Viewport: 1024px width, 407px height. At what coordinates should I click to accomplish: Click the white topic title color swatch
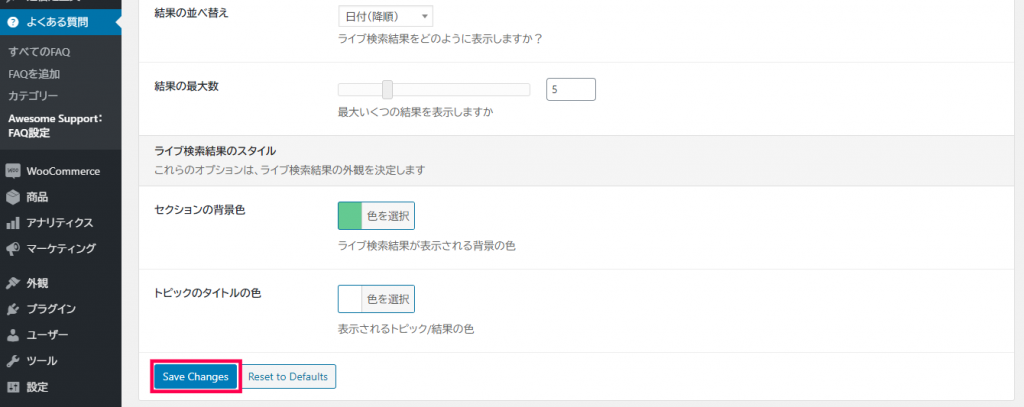pos(350,299)
